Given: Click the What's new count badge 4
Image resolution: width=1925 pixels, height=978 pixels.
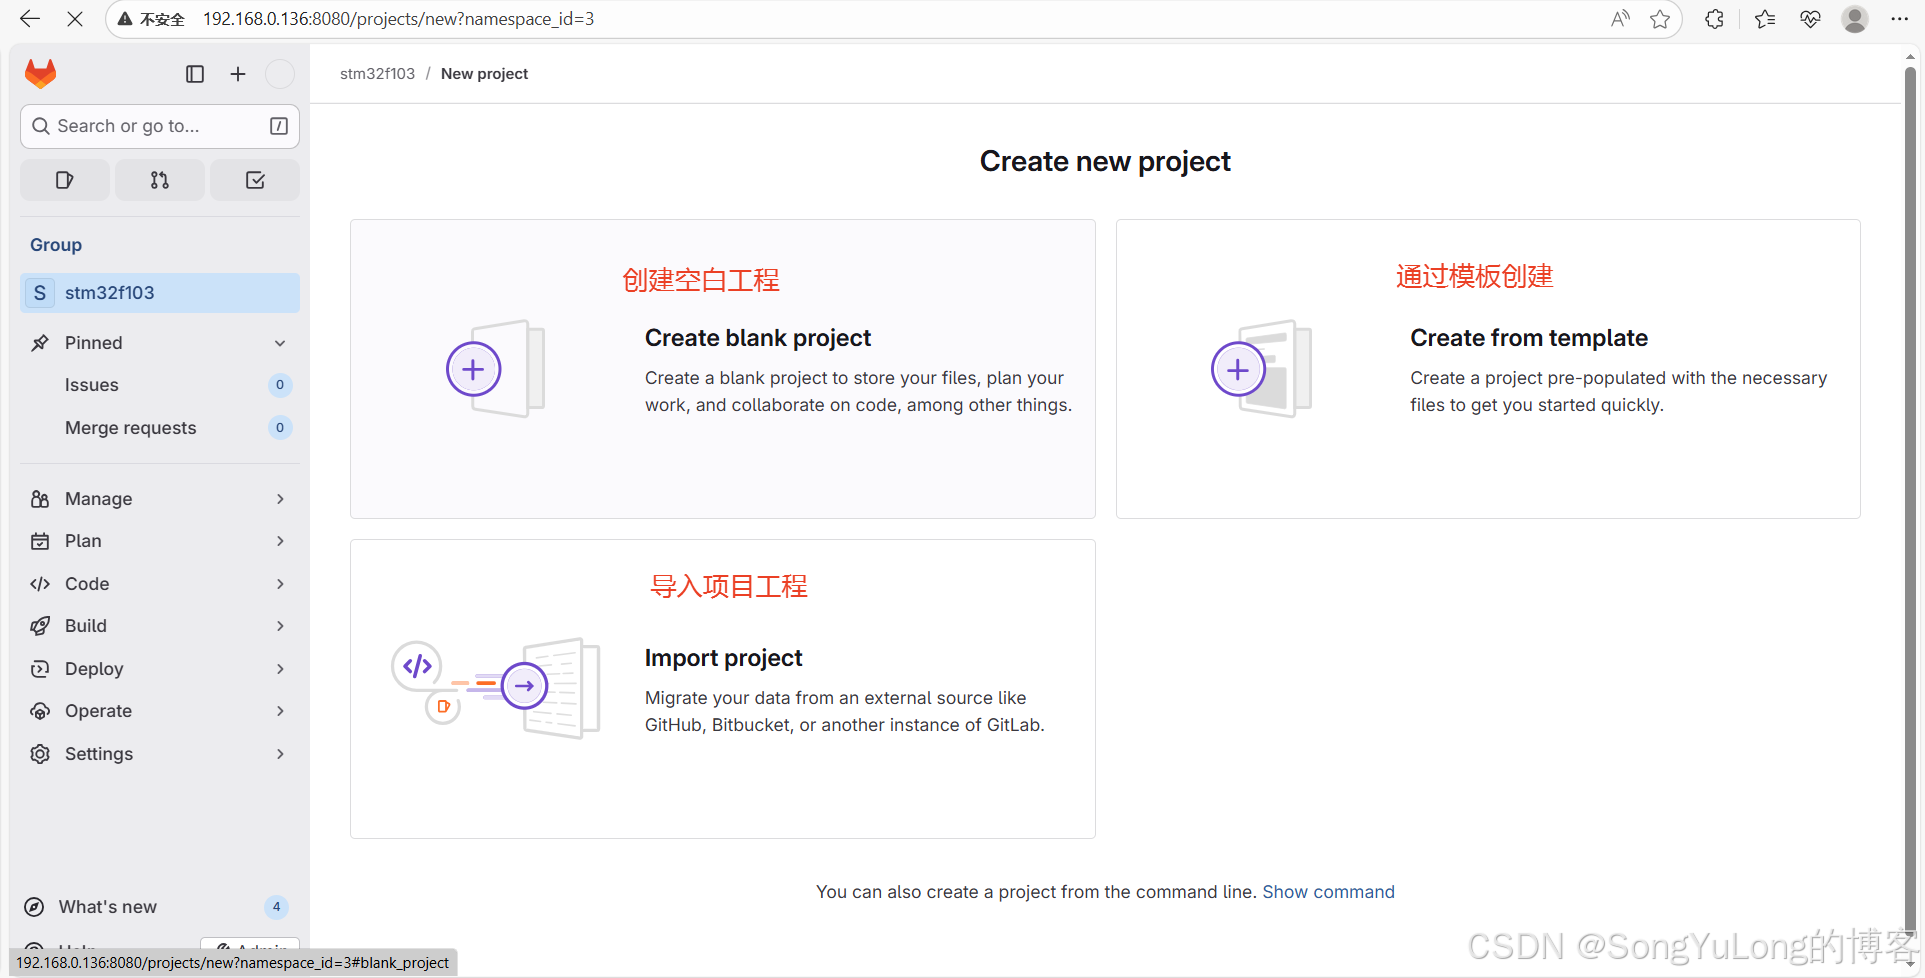Looking at the screenshot, I should (x=277, y=907).
